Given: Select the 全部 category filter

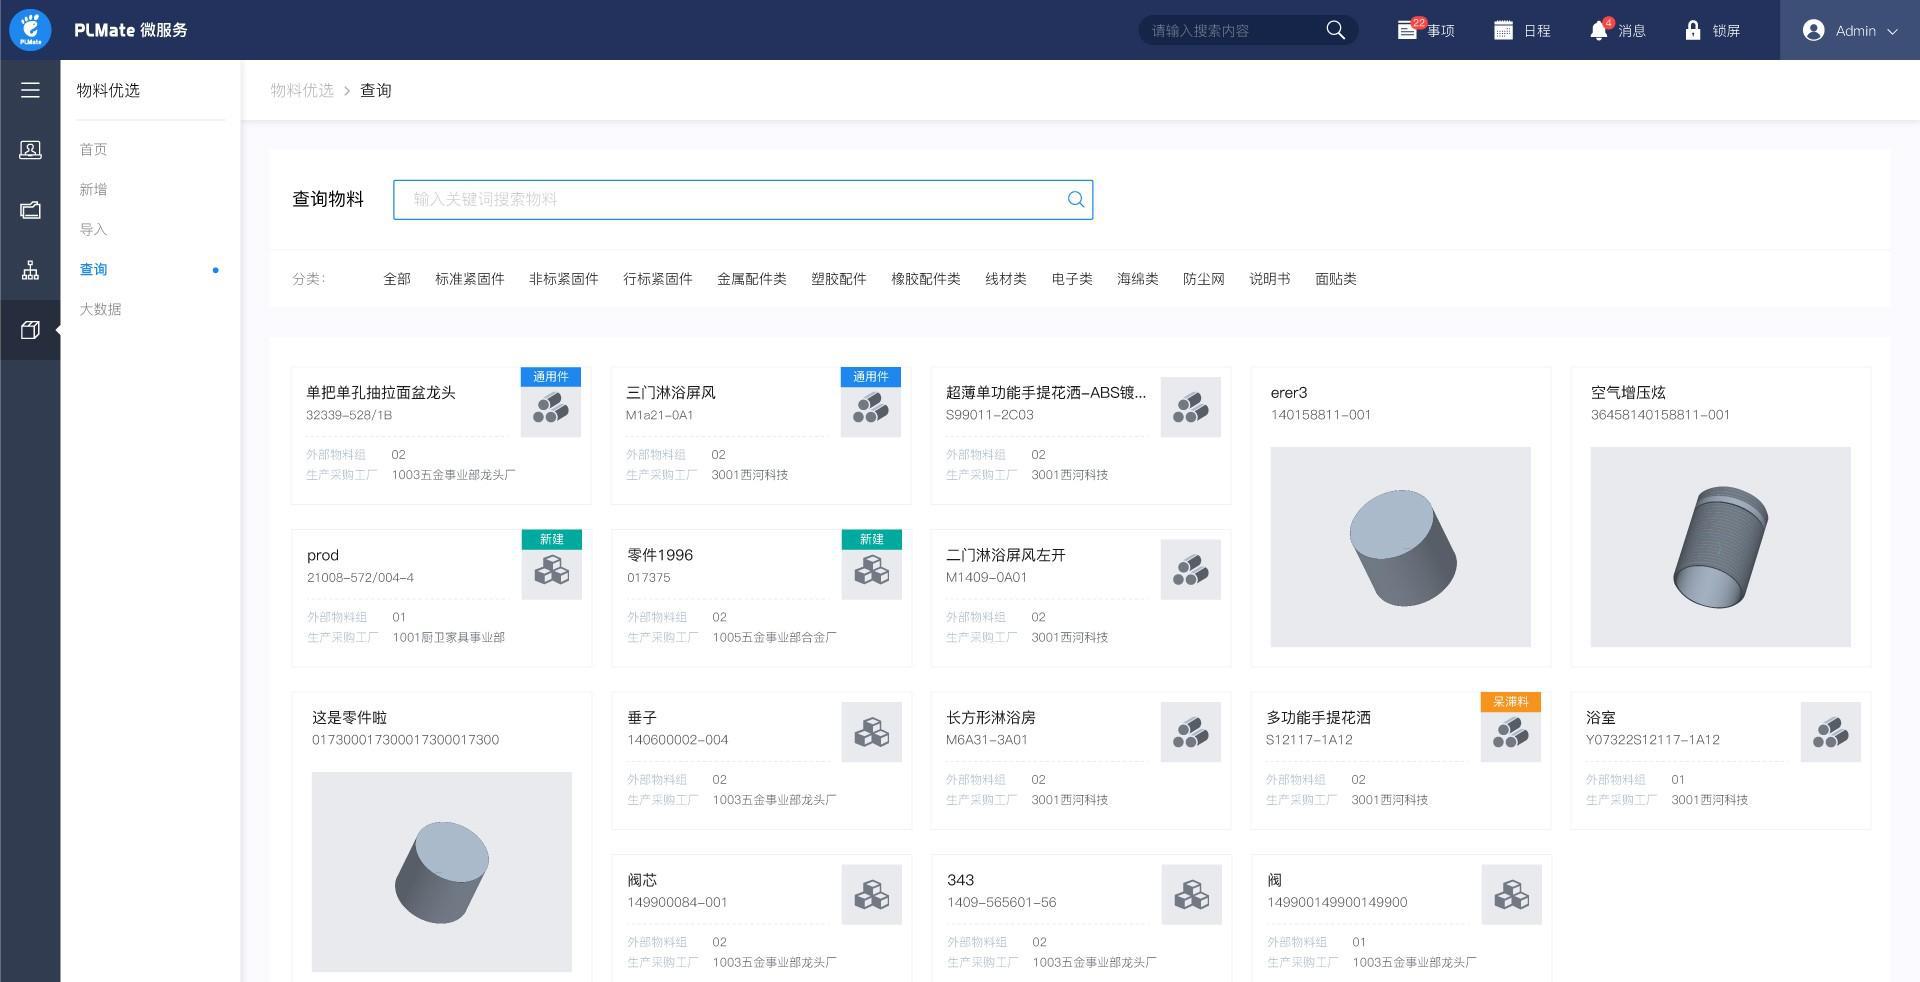Looking at the screenshot, I should 396,279.
